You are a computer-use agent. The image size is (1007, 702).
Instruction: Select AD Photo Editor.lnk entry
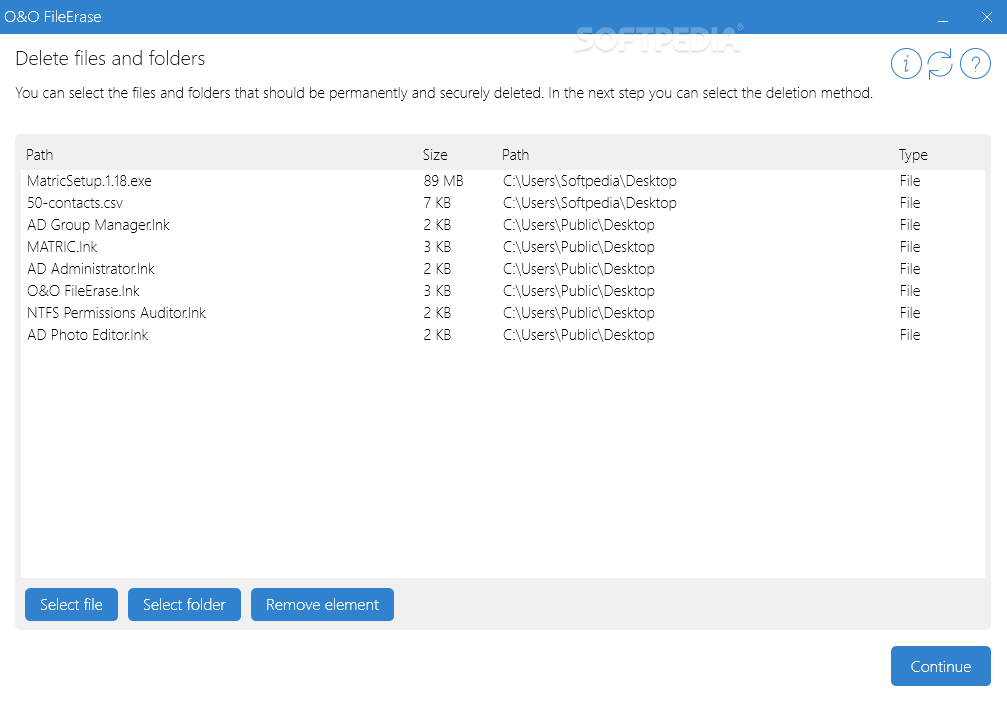click(x=503, y=335)
